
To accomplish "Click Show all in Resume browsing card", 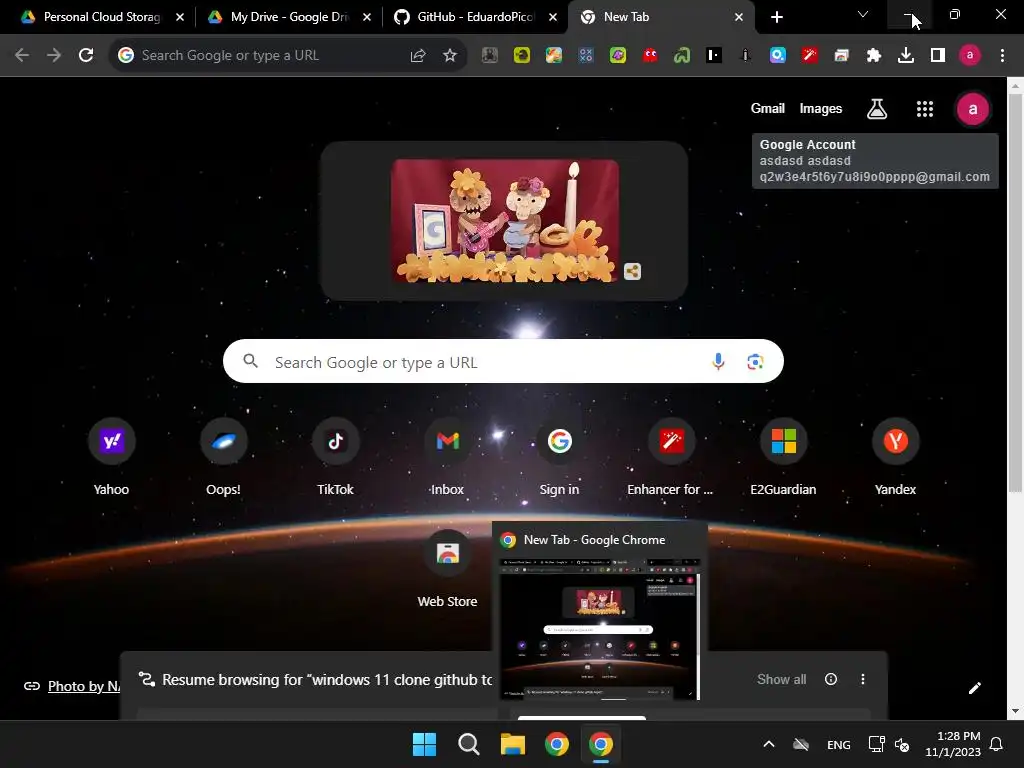I will (x=782, y=679).
